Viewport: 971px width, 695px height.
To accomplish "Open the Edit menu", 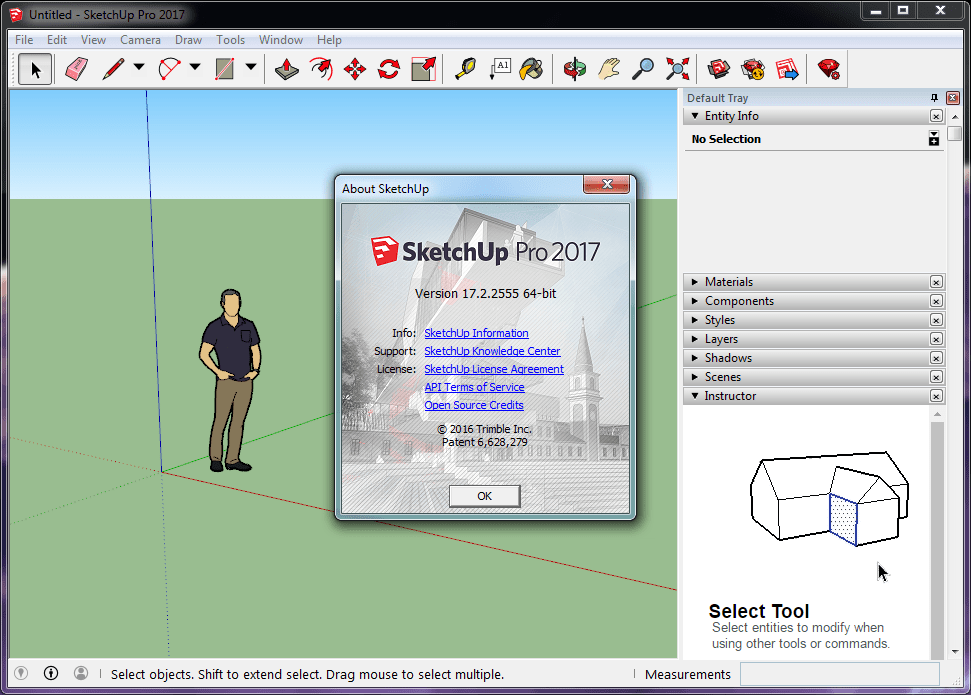I will tap(57, 40).
